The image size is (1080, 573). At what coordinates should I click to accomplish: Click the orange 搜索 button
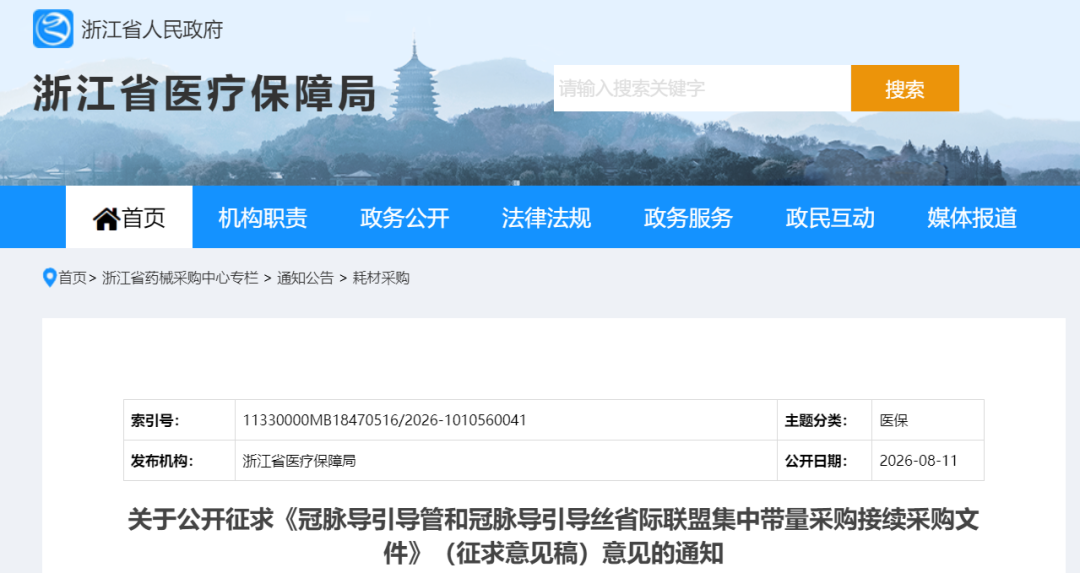[x=904, y=88]
